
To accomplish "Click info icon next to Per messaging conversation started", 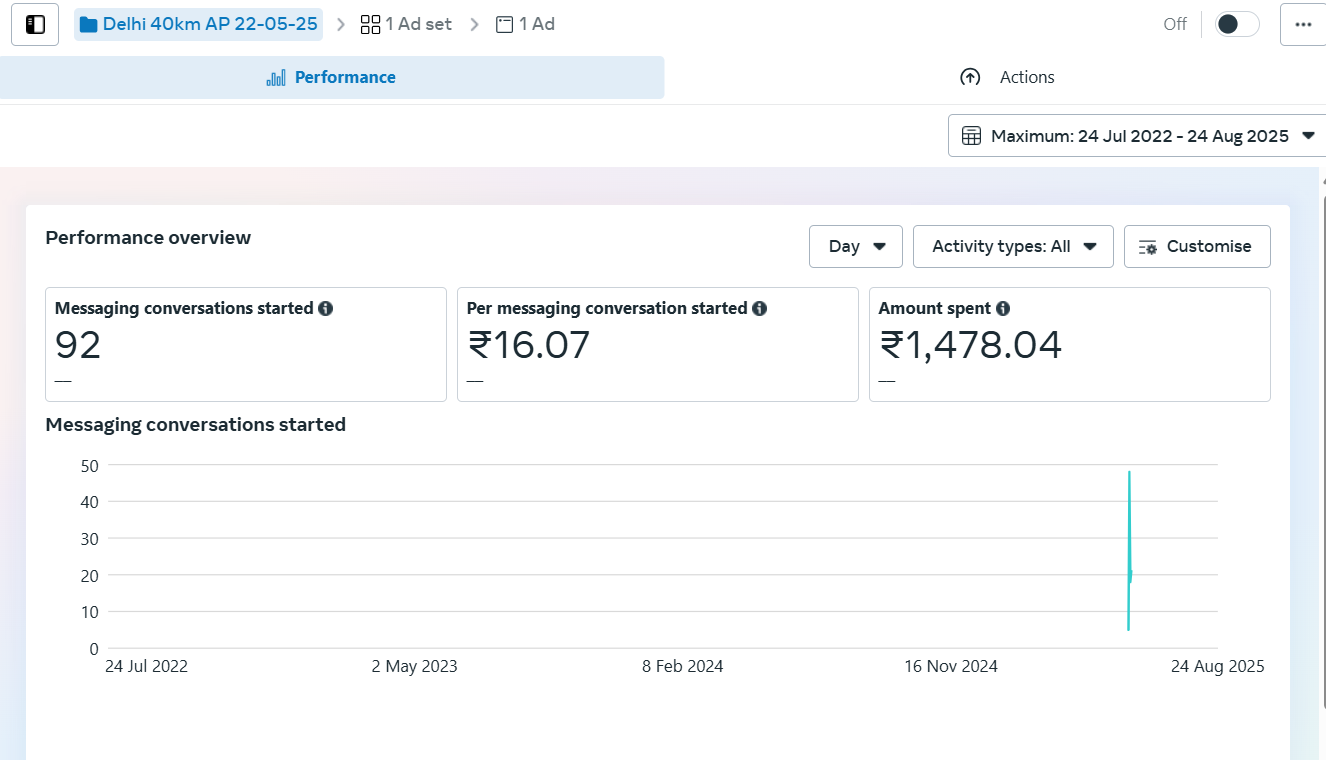I will (x=759, y=308).
